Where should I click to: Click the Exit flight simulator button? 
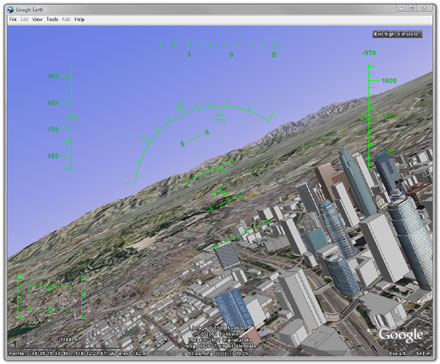397,34
